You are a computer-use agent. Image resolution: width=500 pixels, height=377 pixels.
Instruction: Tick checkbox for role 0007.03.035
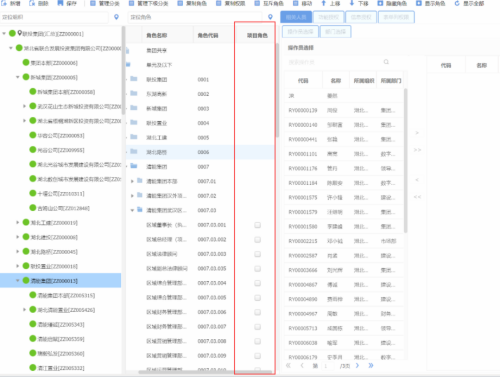tap(257, 269)
